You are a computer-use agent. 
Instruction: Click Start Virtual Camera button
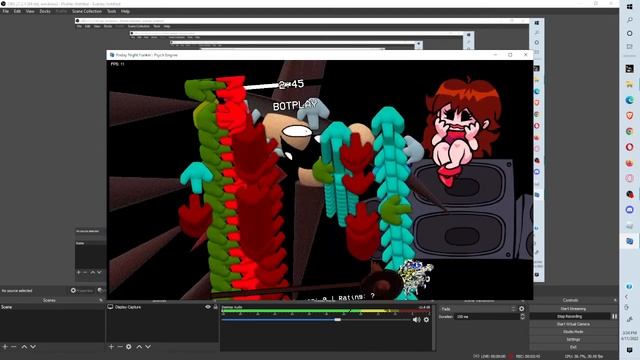point(573,324)
